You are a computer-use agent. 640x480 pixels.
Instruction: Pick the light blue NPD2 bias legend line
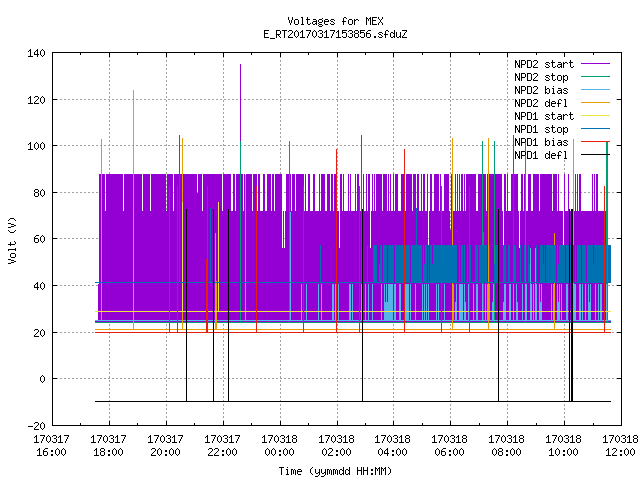pyautogui.click(x=595, y=90)
